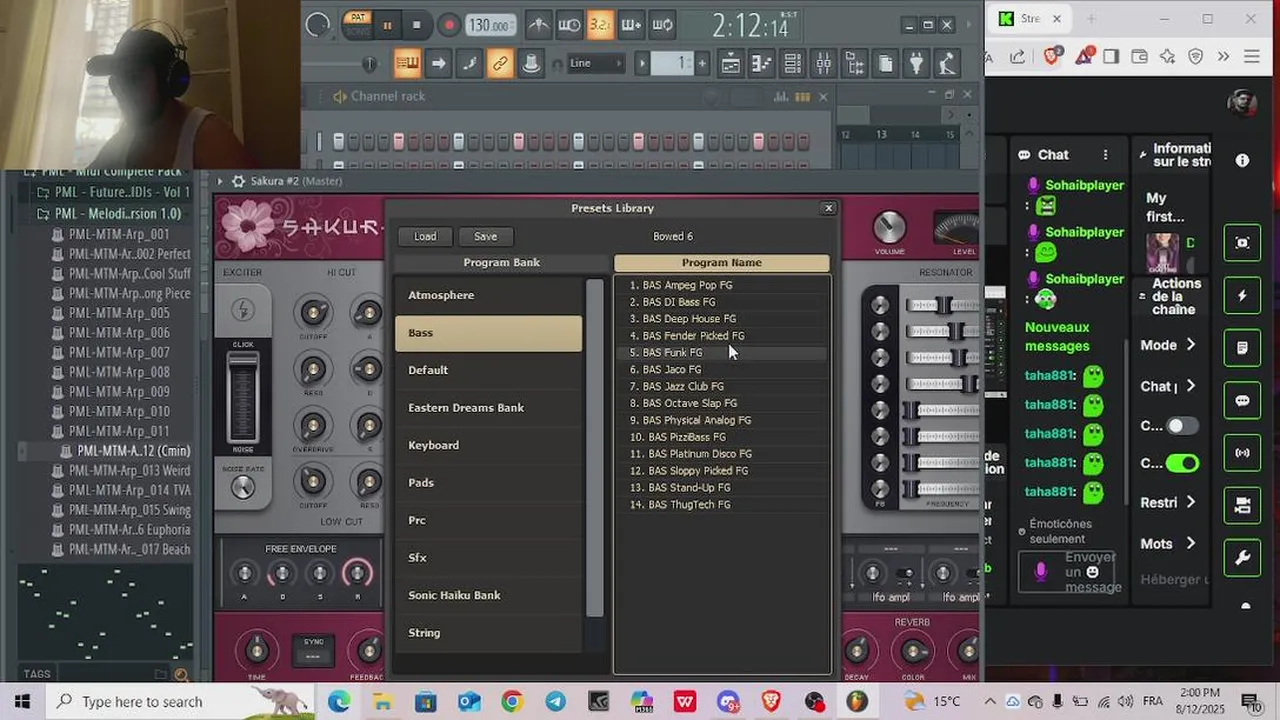Choose preset BAS ThugTech FG
This screenshot has width=1280, height=720.
coord(721,504)
